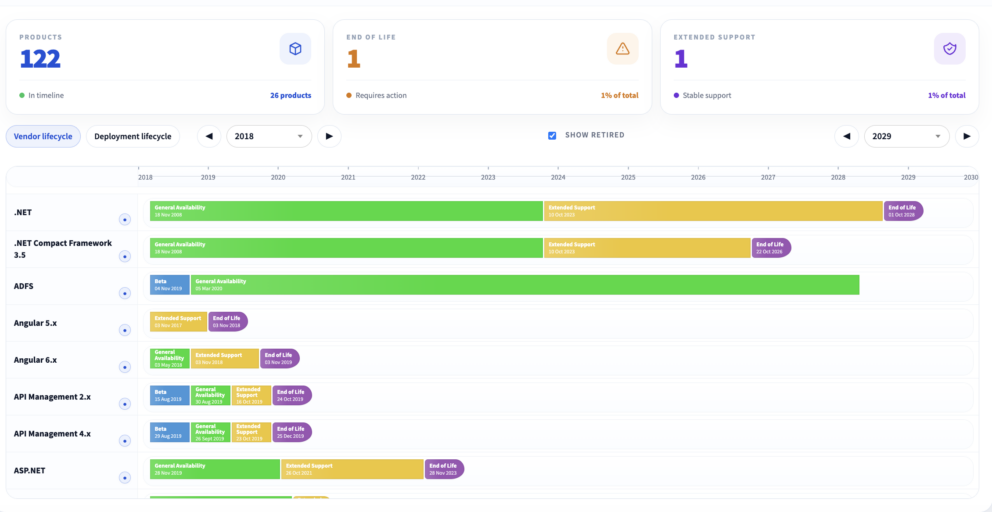Click purple 1% of total in Extended Support card
This screenshot has height=512, width=992.
(x=946, y=96)
